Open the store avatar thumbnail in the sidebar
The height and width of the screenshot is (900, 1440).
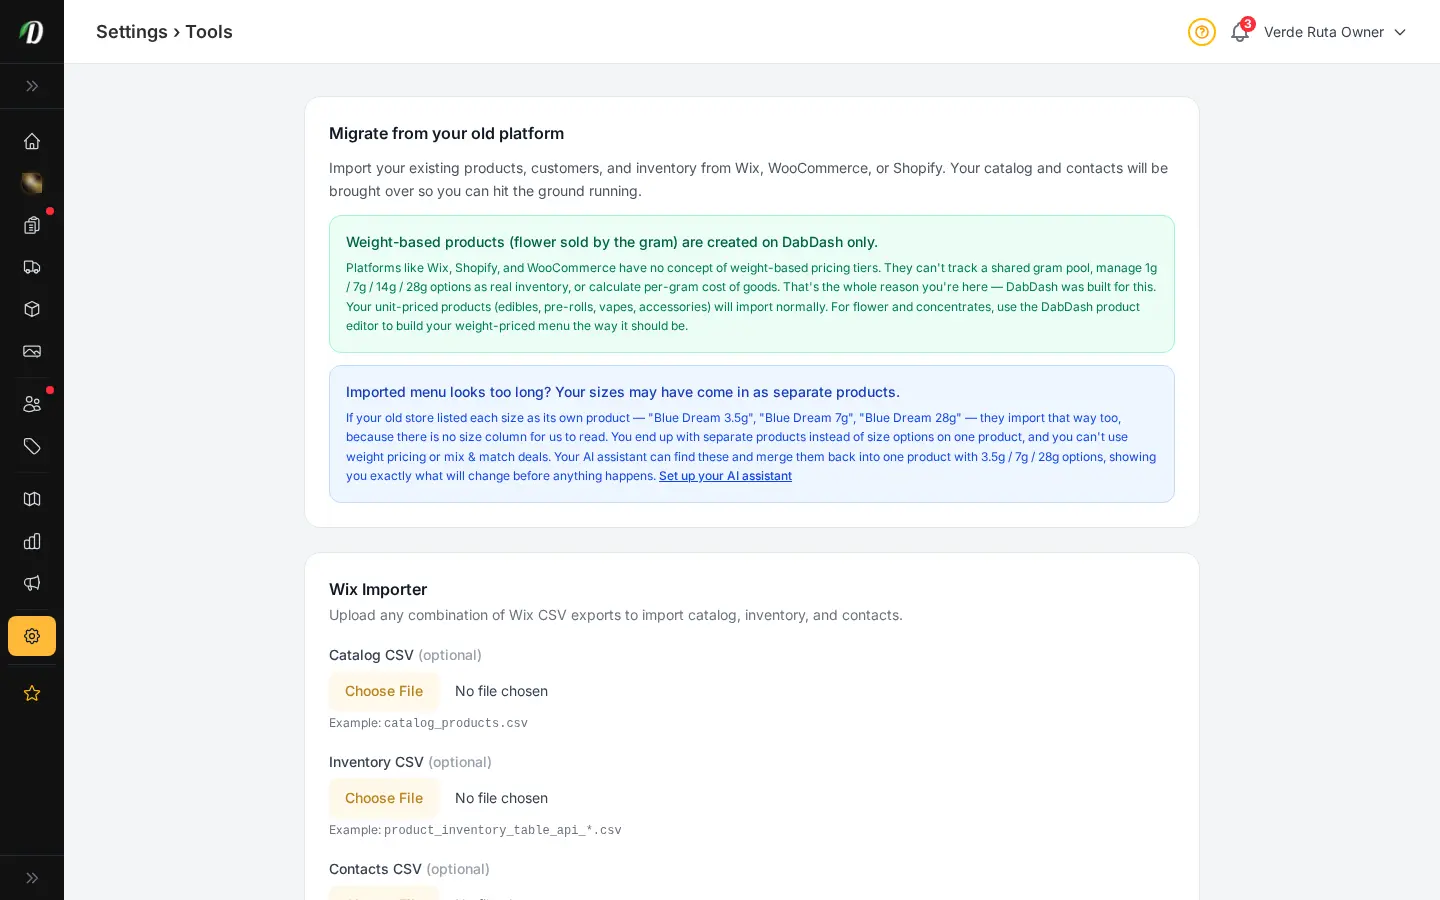[x=32, y=183]
